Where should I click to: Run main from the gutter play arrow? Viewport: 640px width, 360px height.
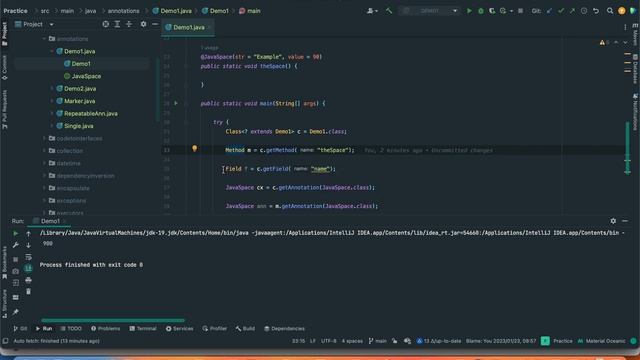[176, 103]
